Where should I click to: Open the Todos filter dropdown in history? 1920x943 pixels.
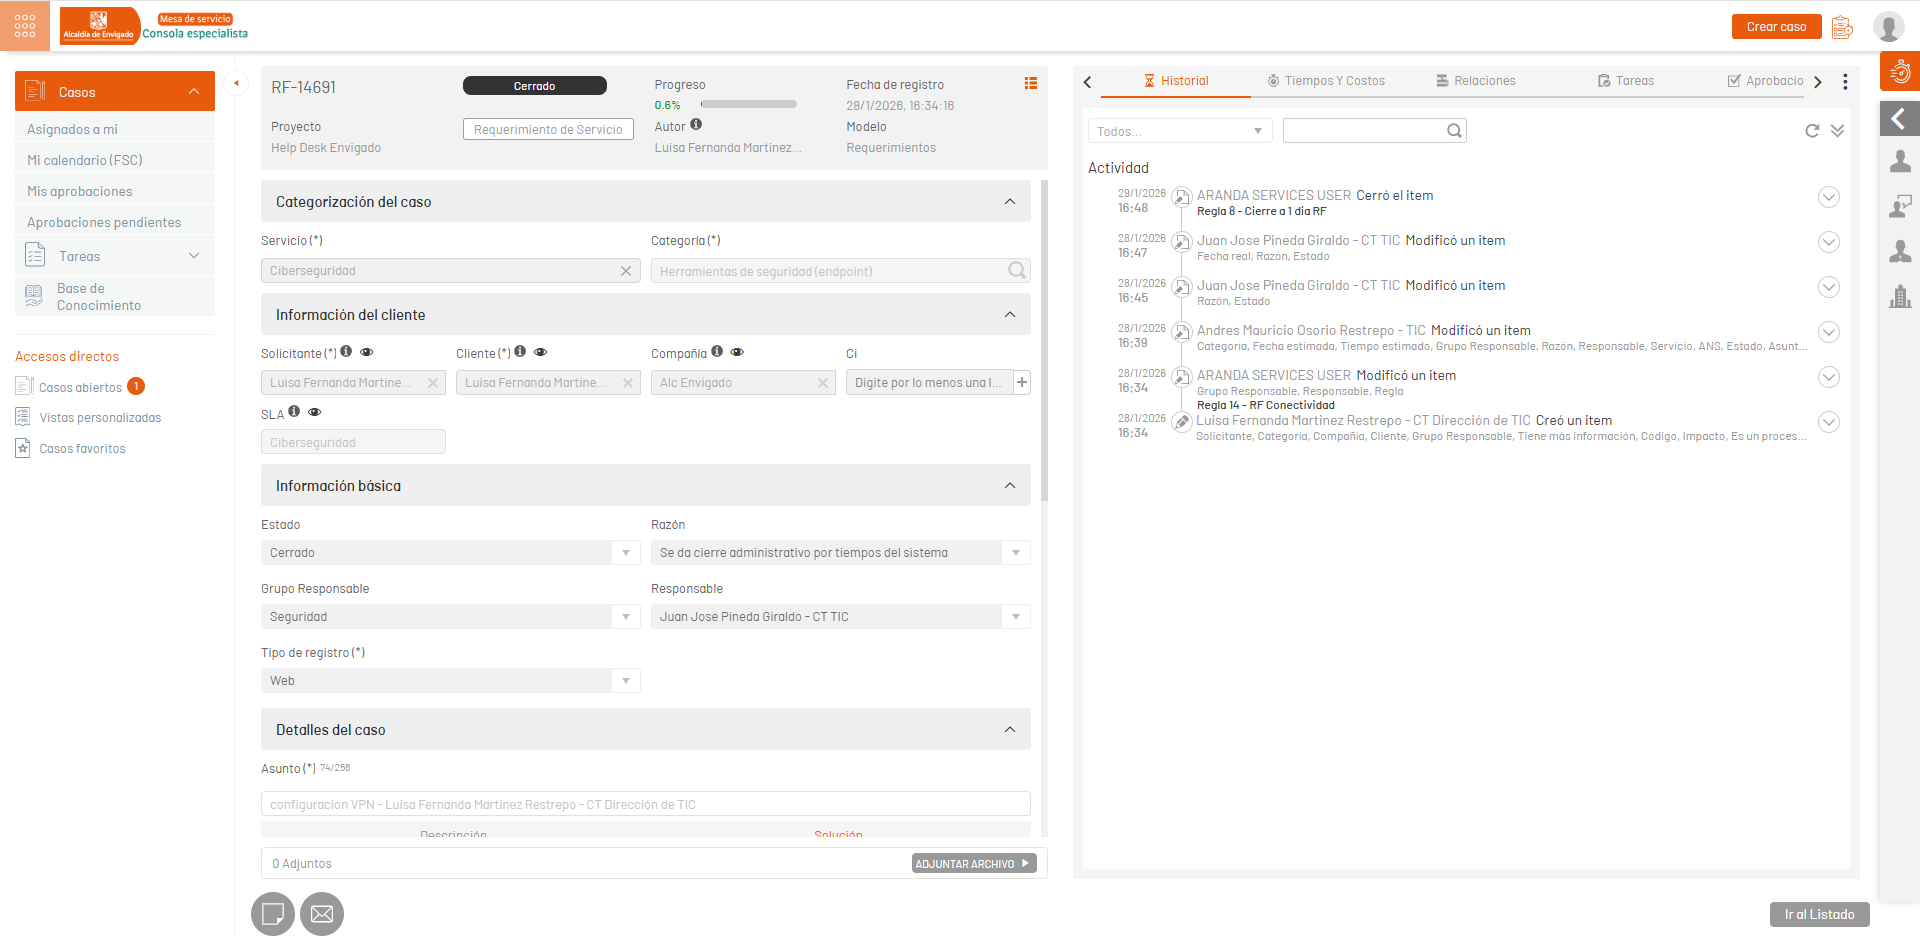tap(1180, 131)
